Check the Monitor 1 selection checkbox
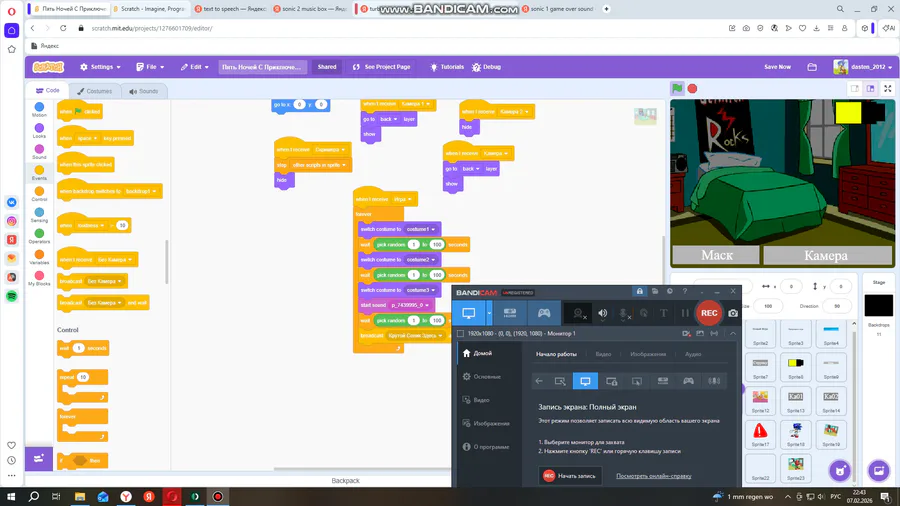Viewport: 900px width, 506px height. 460,333
